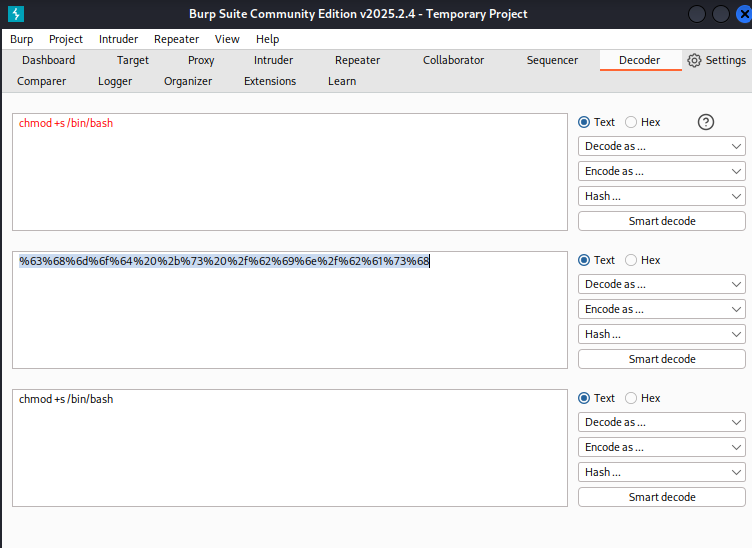Click the Burp Suite logo icon
752x548 pixels.
(15, 14)
